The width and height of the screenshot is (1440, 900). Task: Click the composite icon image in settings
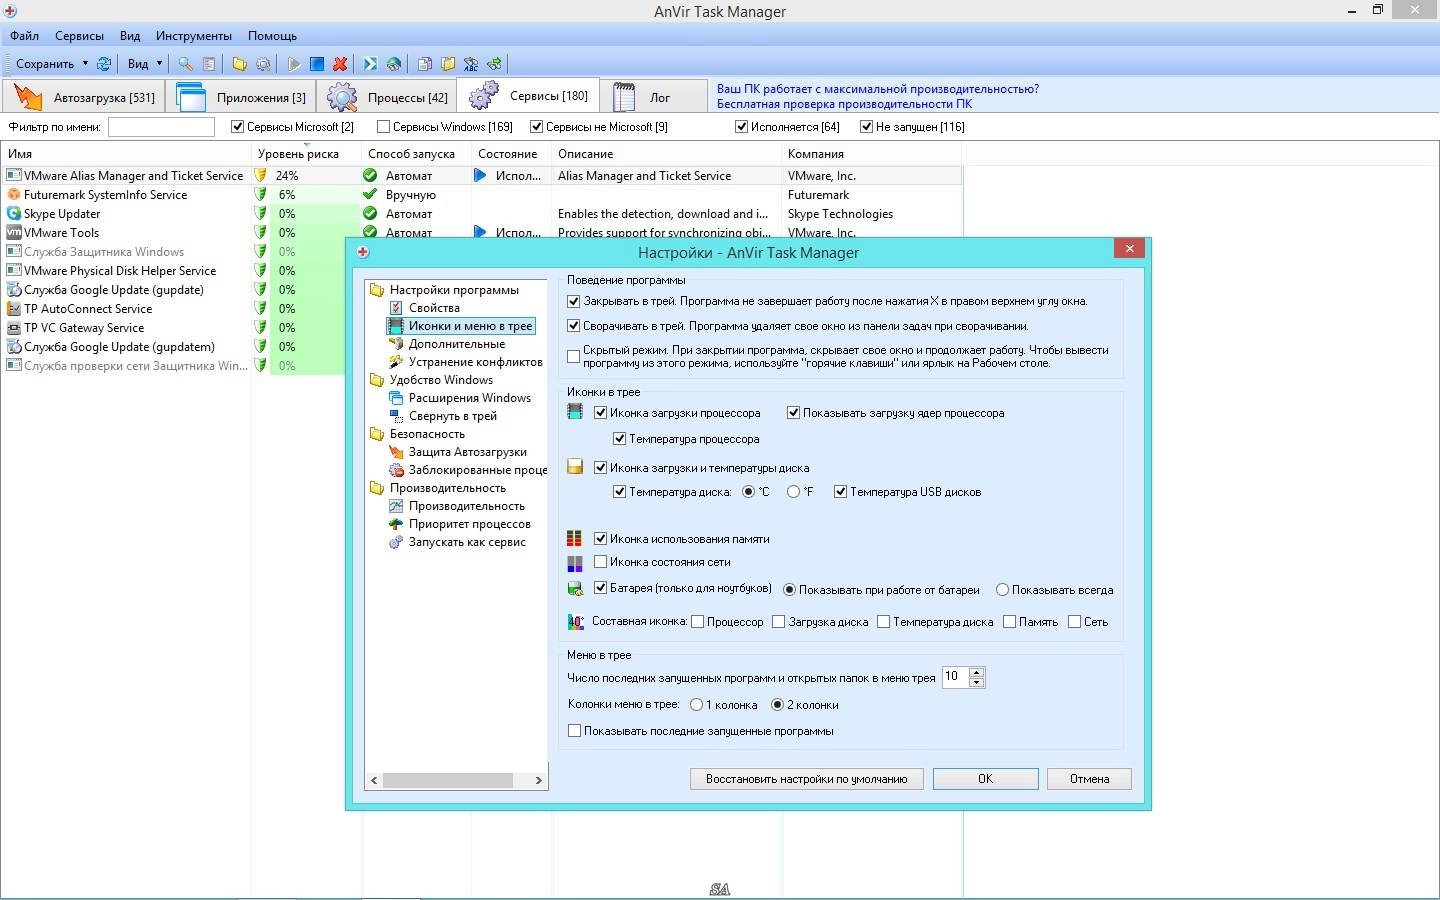point(576,621)
